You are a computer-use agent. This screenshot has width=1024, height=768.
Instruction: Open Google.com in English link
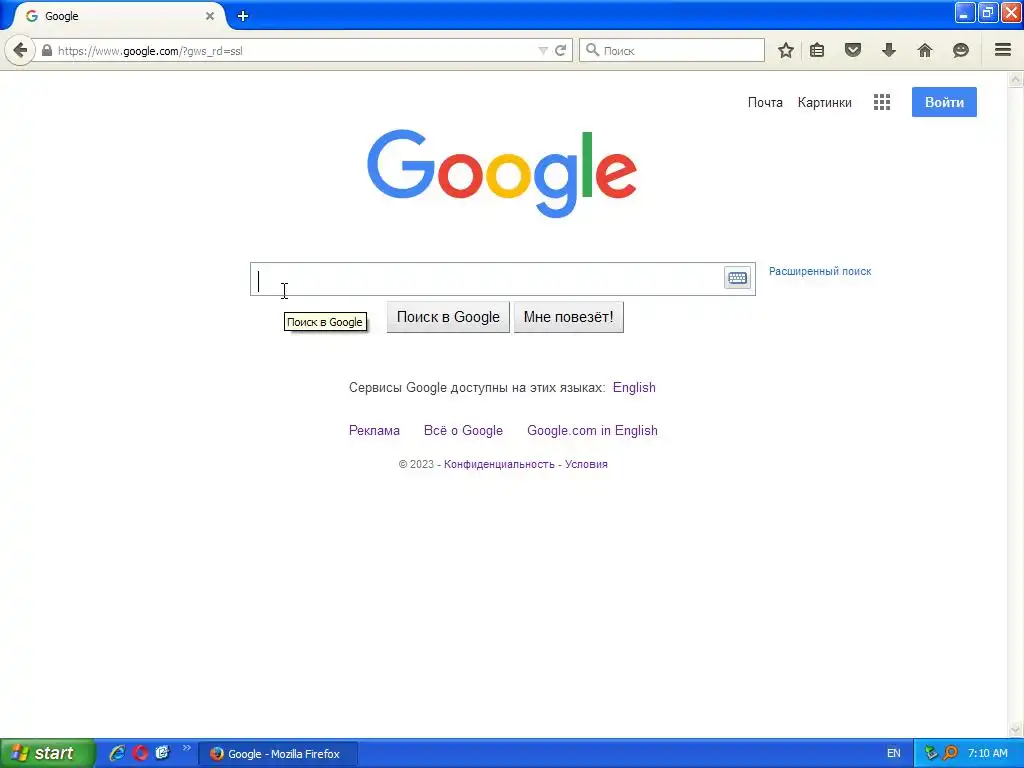coord(592,430)
